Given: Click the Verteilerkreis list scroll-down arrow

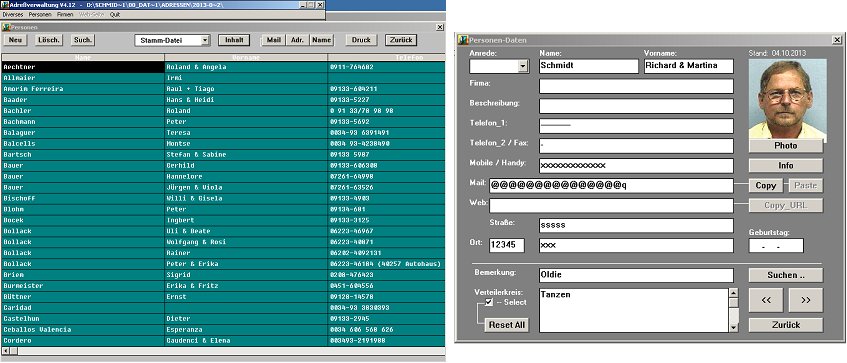Looking at the screenshot, I should pos(734,327).
